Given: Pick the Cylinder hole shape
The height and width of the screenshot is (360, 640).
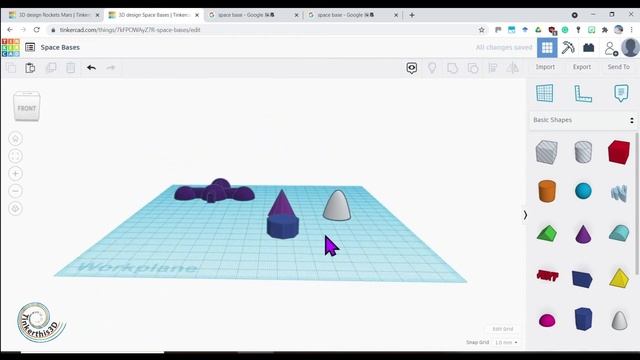Looking at the screenshot, I should [583, 151].
